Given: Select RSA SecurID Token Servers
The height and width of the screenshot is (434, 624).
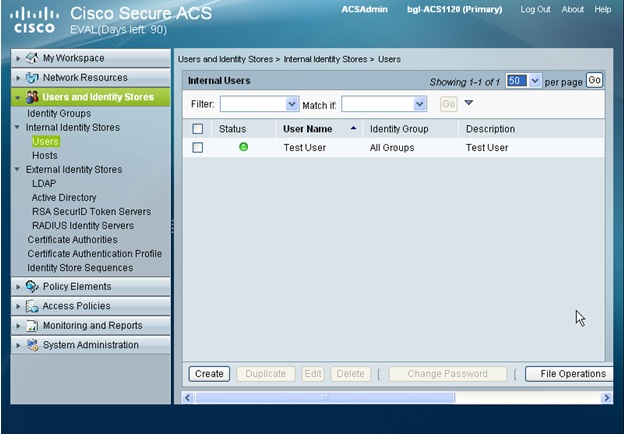Looking at the screenshot, I should [92, 211].
